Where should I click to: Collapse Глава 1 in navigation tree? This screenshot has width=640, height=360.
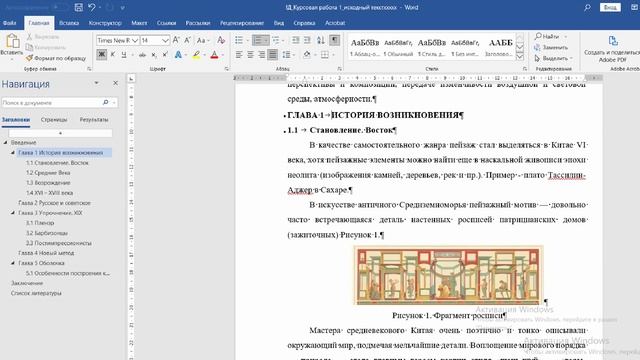click(x=13, y=153)
